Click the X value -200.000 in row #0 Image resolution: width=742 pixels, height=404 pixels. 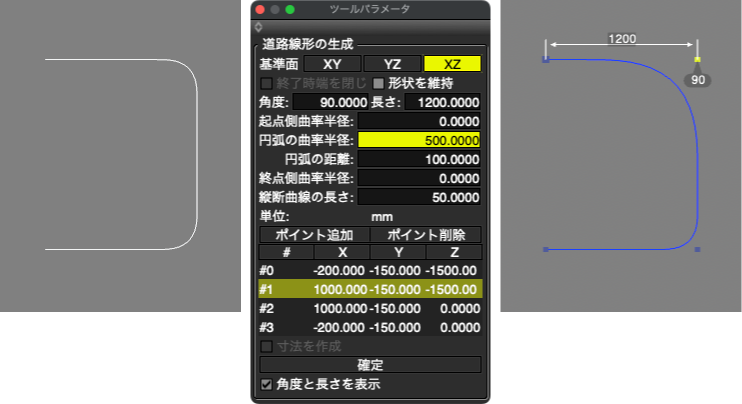click(x=339, y=271)
